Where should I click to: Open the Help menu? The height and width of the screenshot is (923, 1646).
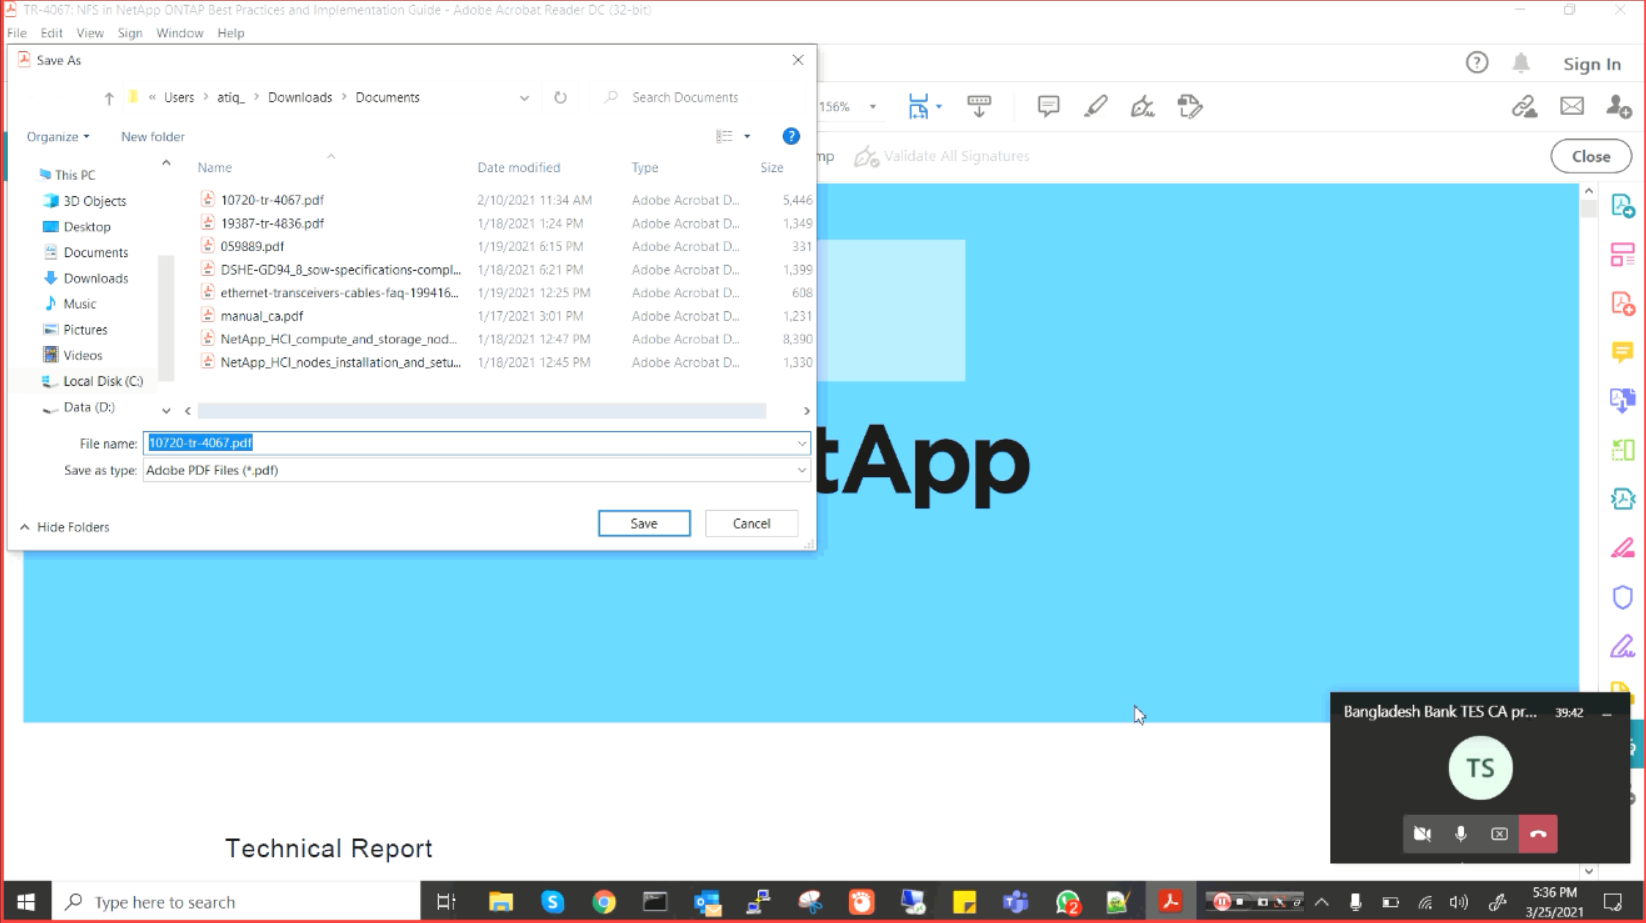point(231,33)
